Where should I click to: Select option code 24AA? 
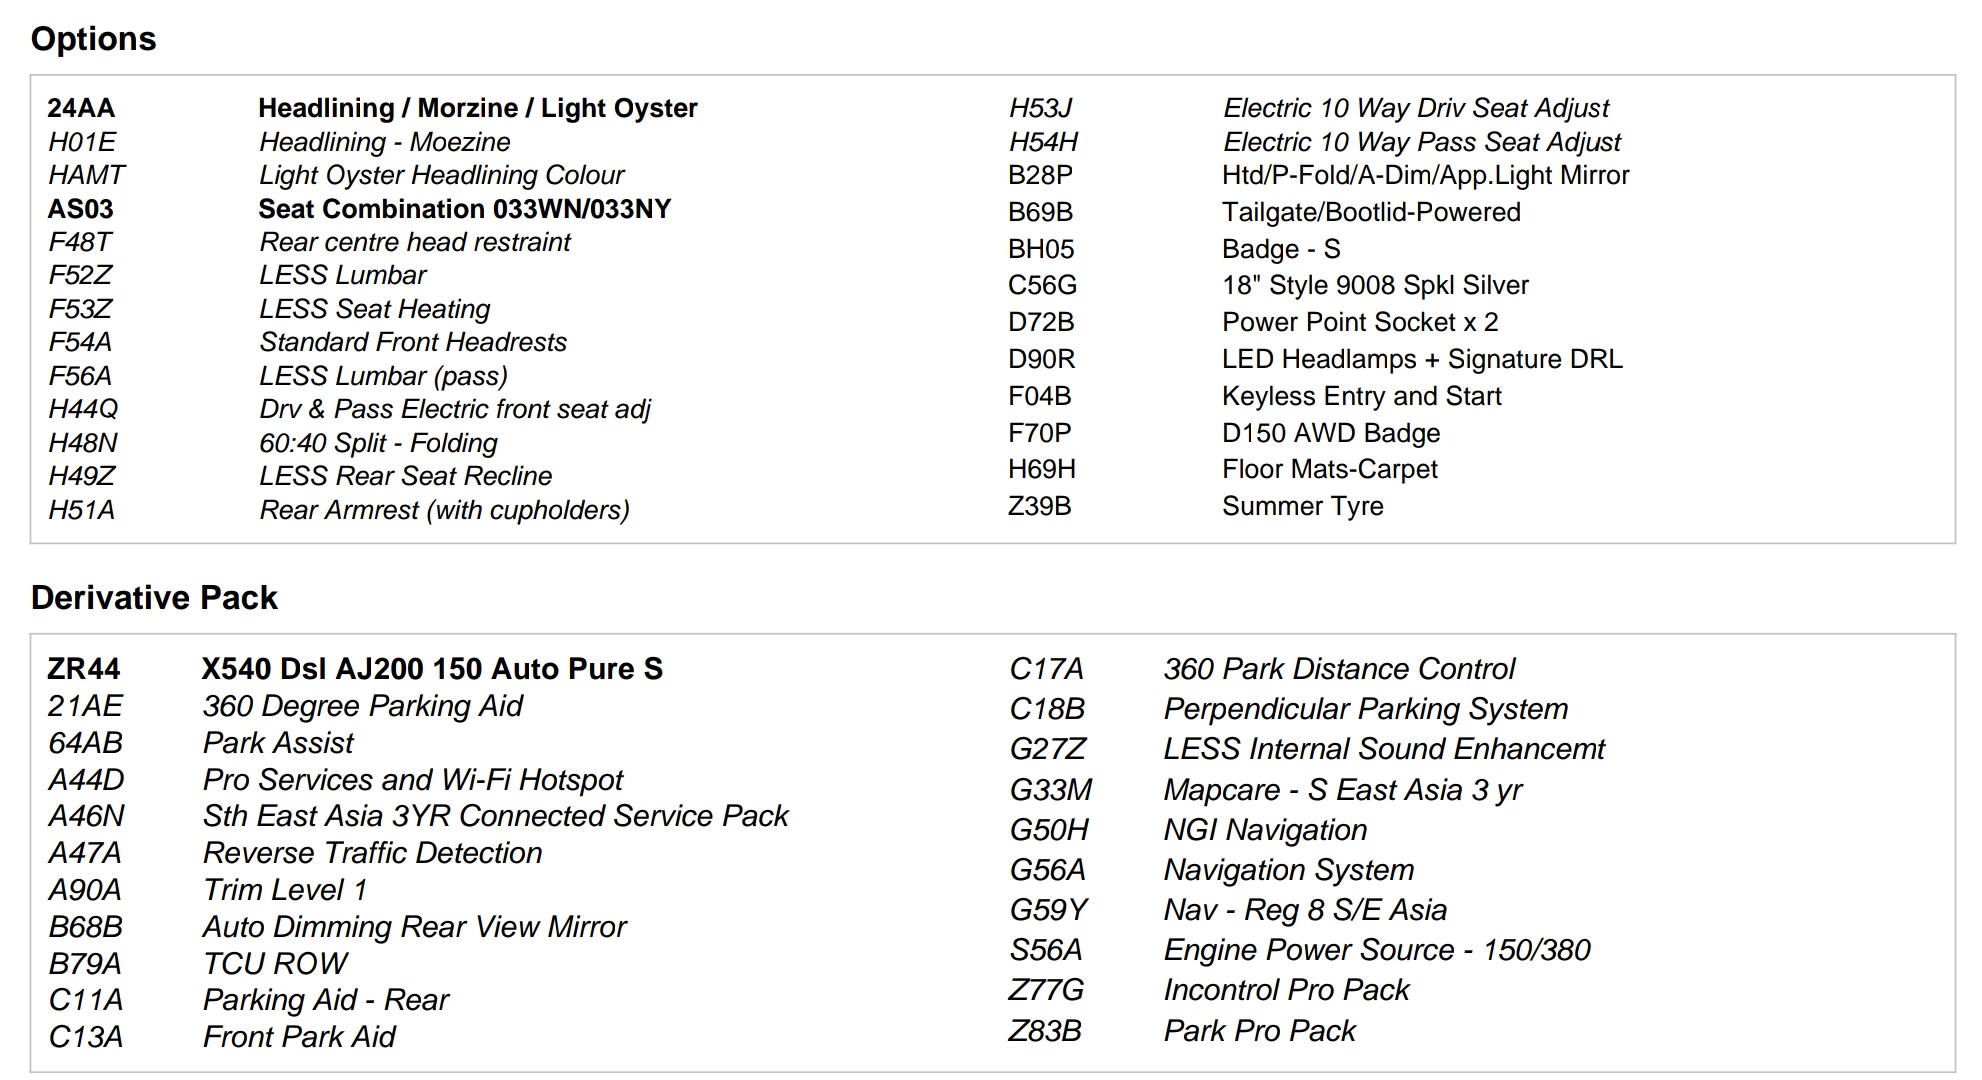81,108
